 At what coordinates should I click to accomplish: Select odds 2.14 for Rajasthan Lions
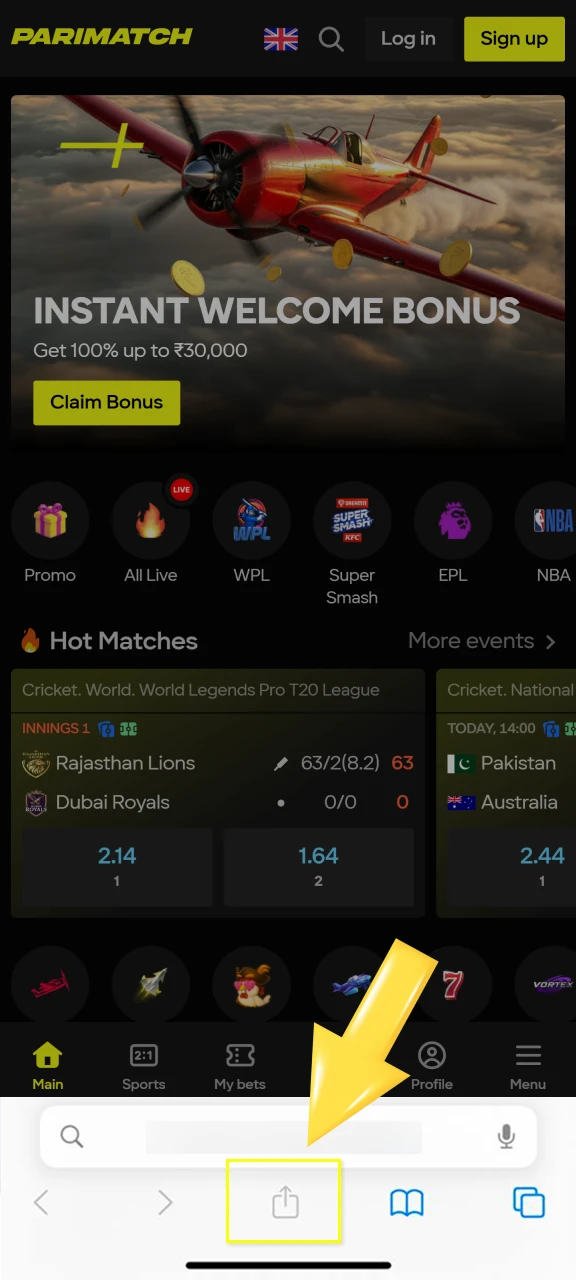pyautogui.click(x=117, y=866)
